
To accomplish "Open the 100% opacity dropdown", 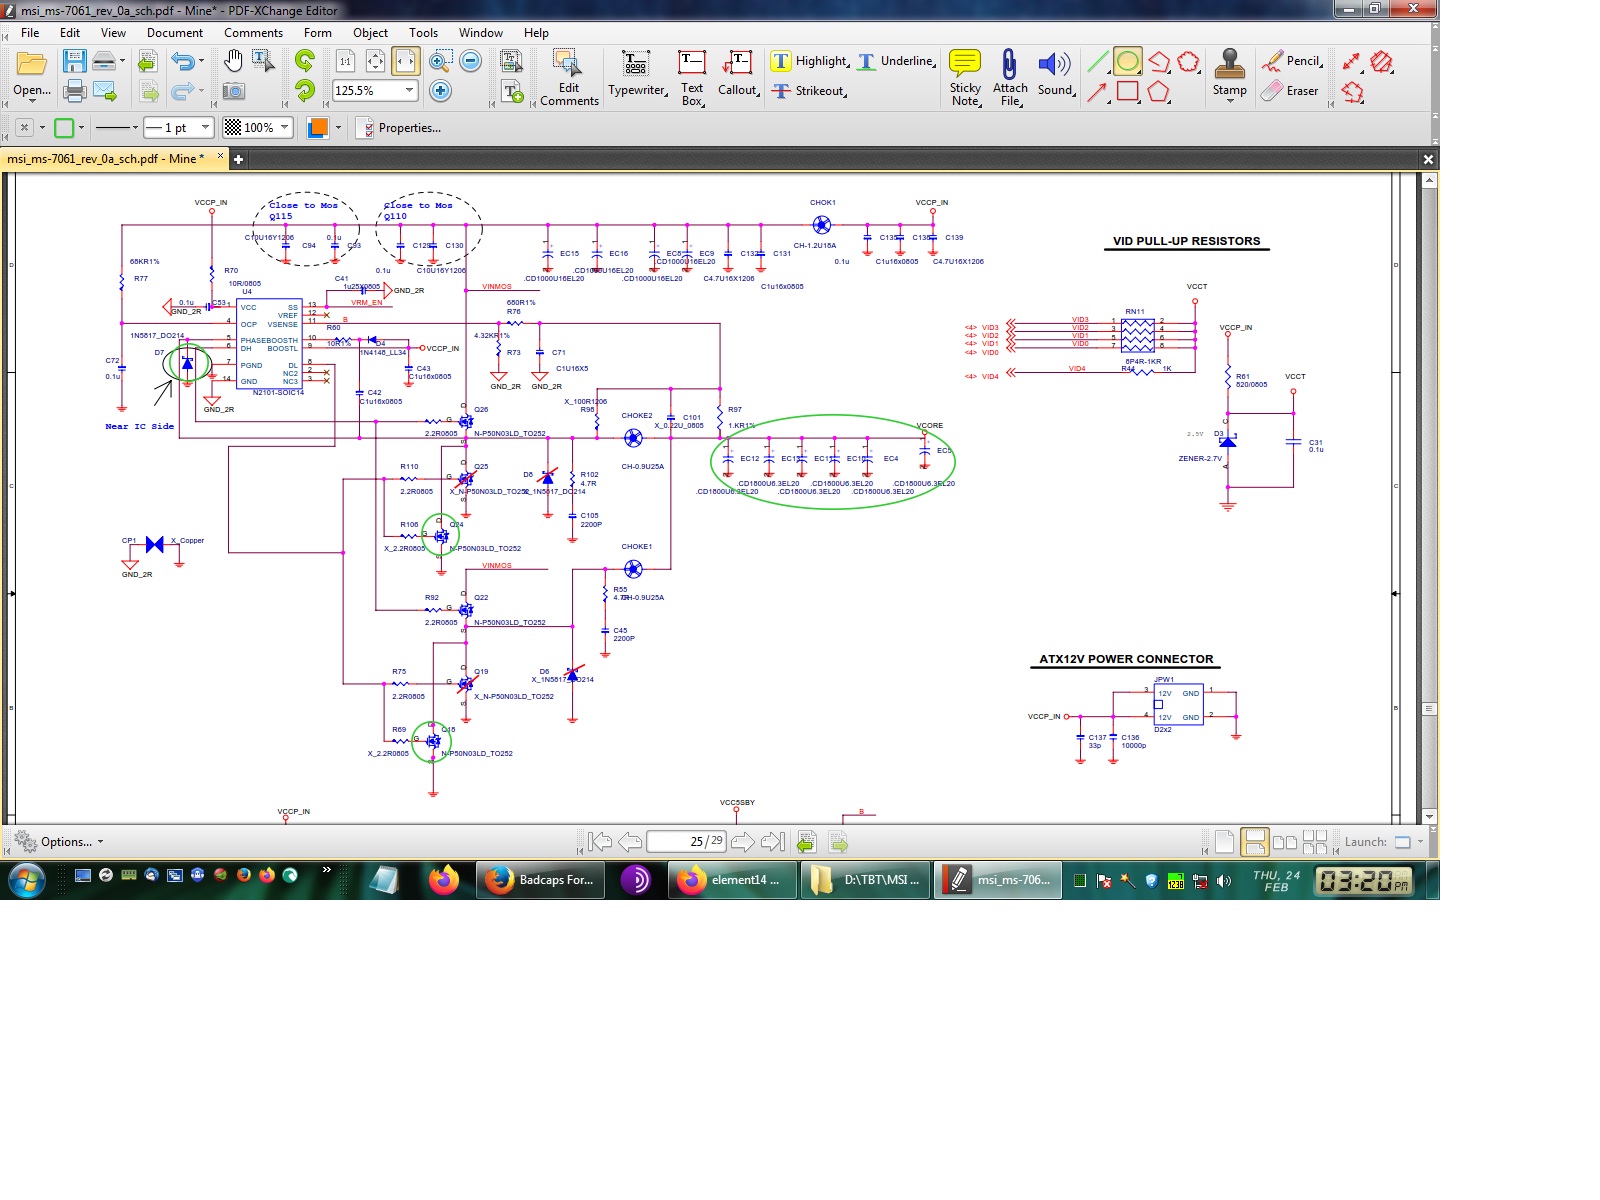I will [285, 128].
